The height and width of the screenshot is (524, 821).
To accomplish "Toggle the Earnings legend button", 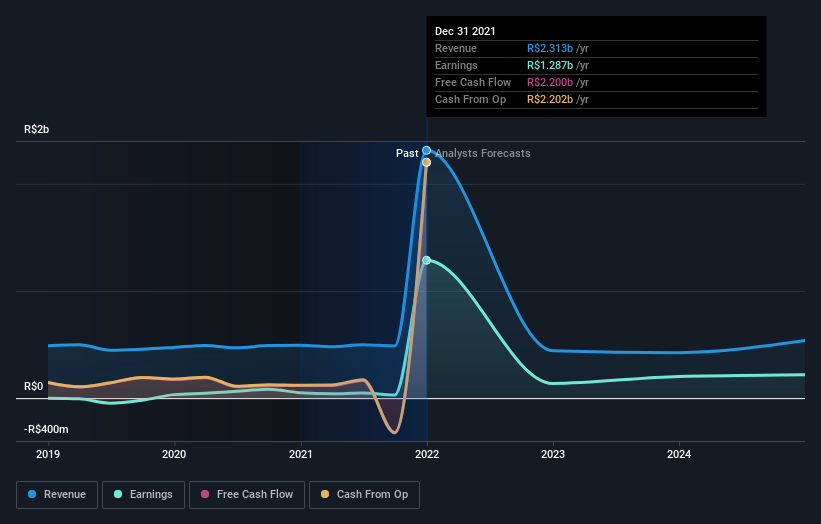I will 143,495.
